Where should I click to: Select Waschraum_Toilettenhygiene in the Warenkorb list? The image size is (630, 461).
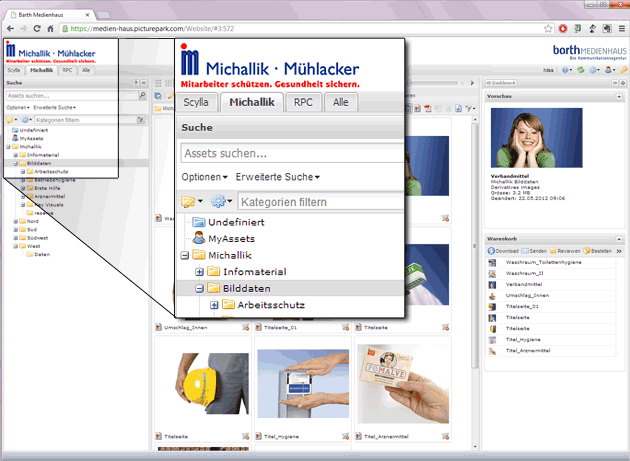551,262
